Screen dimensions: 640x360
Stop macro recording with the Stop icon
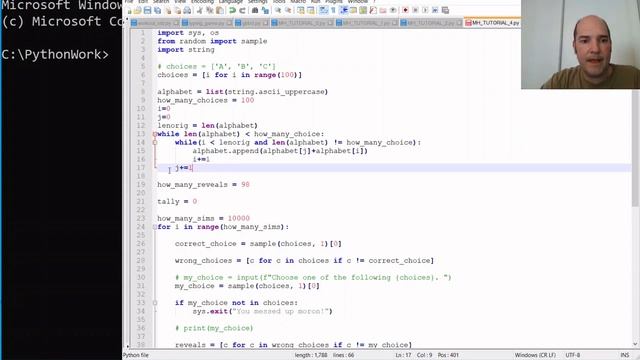click(416, 10)
